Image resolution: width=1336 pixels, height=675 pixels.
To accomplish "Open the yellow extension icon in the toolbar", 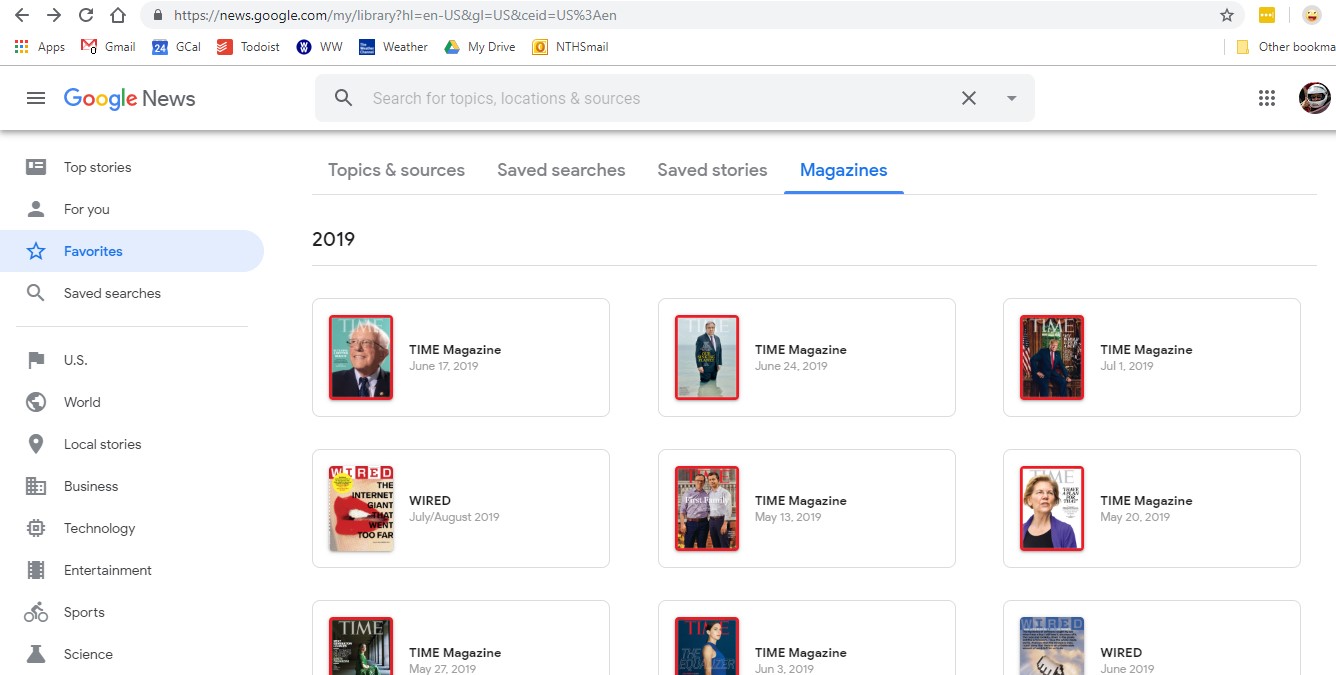I will pyautogui.click(x=1267, y=15).
